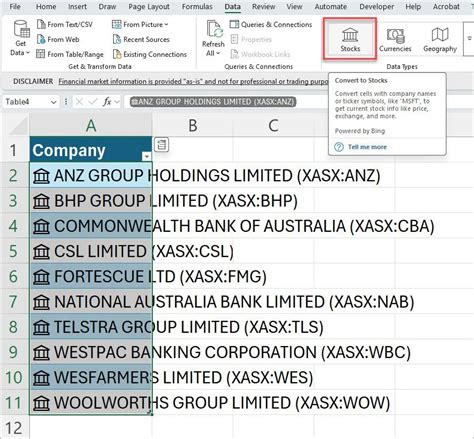Click Tell me more in tooltip
Viewport: 474px width, 439px height.
point(367,147)
